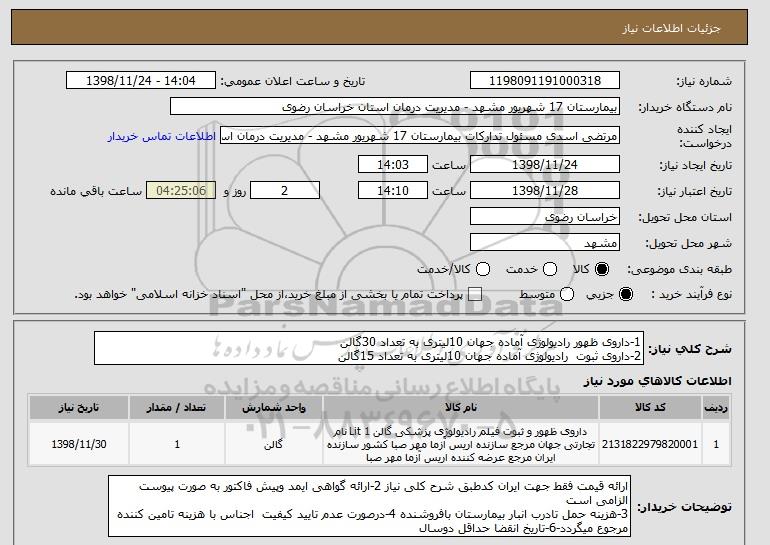
Task: Select the کالا/خدمت radio button
Action: click(483, 269)
